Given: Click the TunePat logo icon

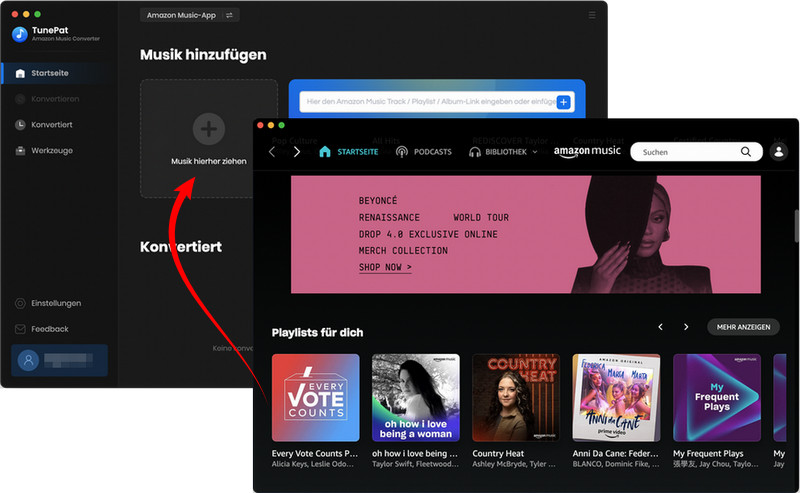Looking at the screenshot, I should tap(20, 34).
